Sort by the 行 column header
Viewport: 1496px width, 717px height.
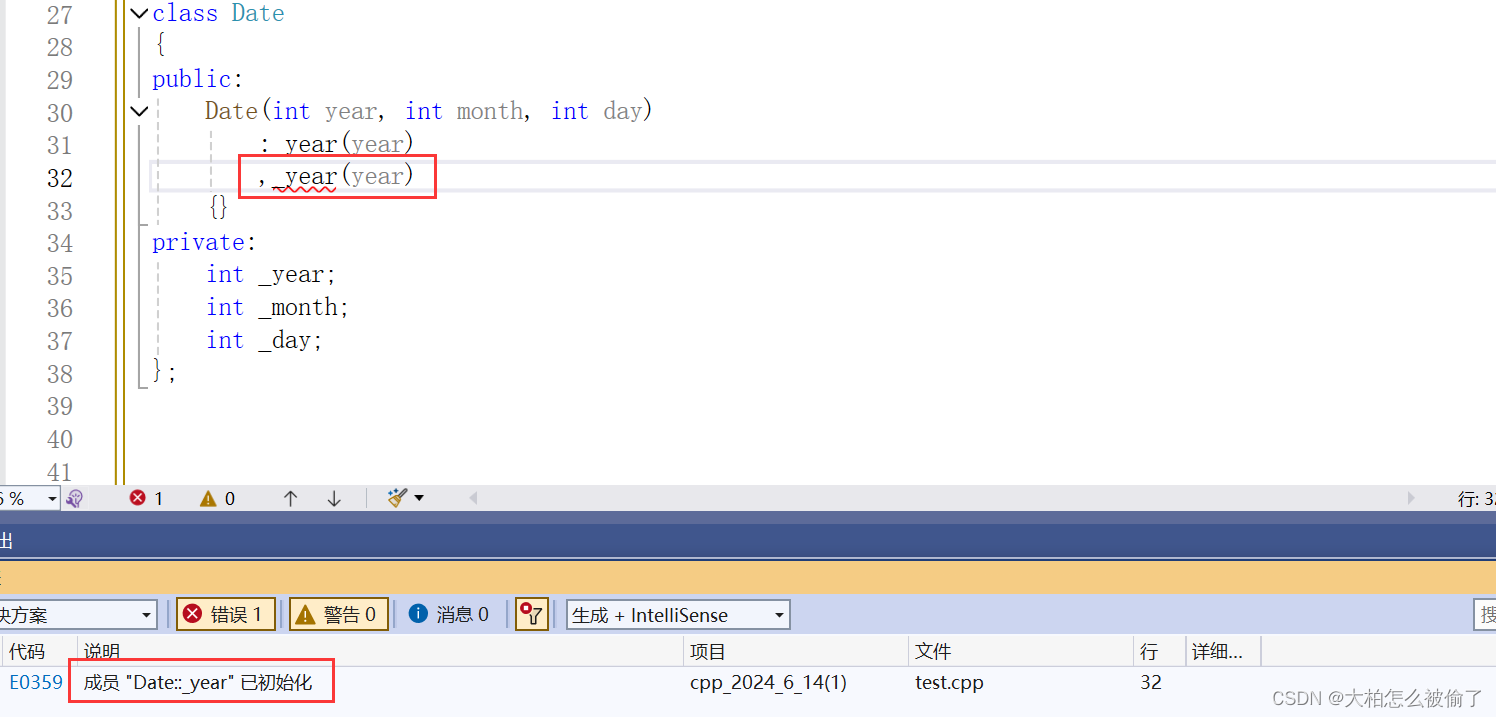(1160, 652)
